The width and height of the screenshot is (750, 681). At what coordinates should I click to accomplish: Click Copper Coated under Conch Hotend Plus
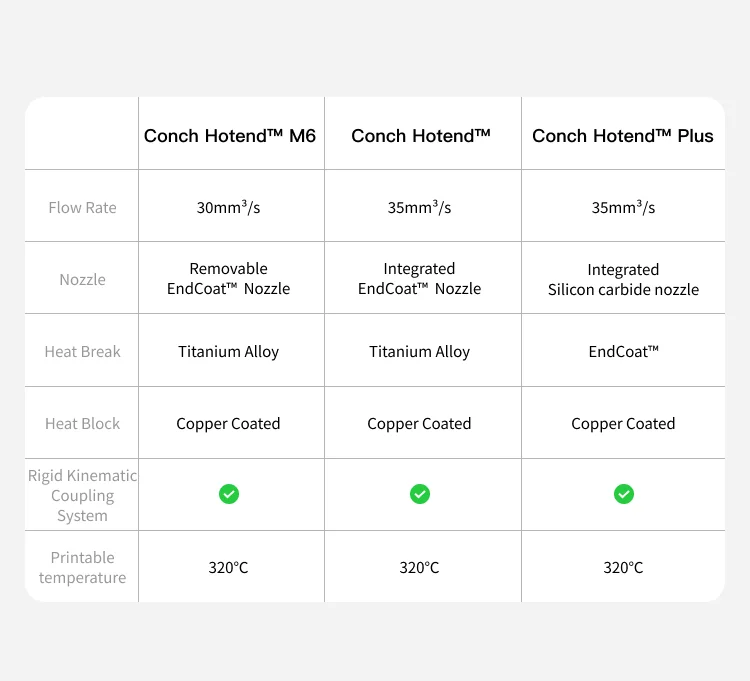pos(623,424)
